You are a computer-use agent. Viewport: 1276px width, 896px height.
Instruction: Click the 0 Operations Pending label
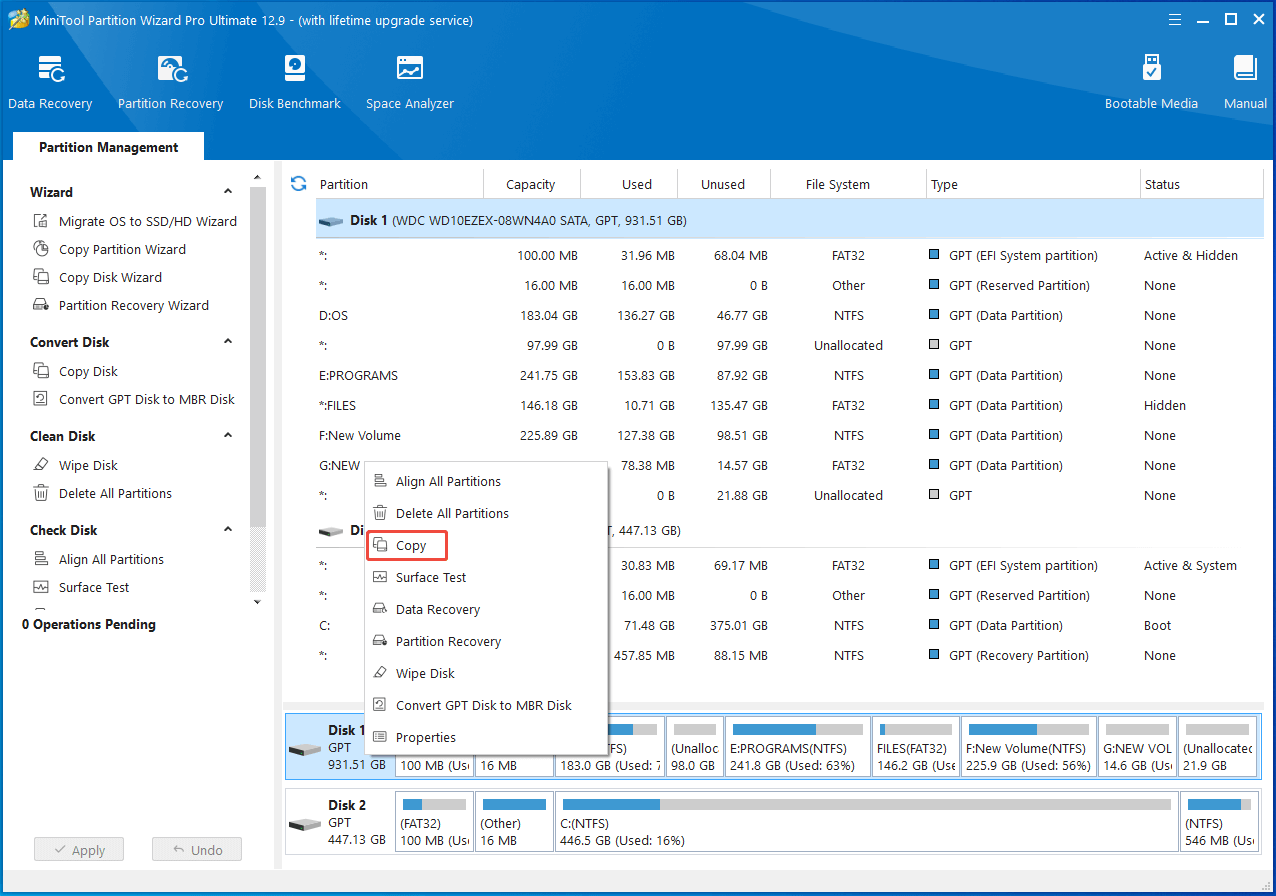(89, 624)
